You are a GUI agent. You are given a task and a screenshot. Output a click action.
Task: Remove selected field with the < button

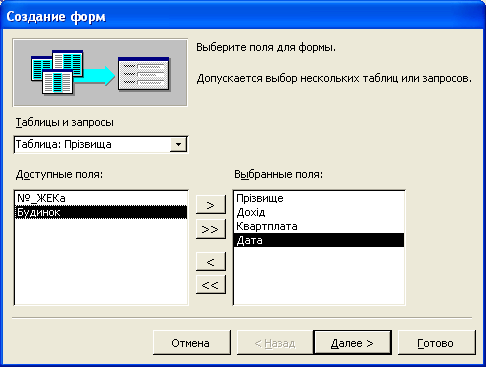point(211,262)
